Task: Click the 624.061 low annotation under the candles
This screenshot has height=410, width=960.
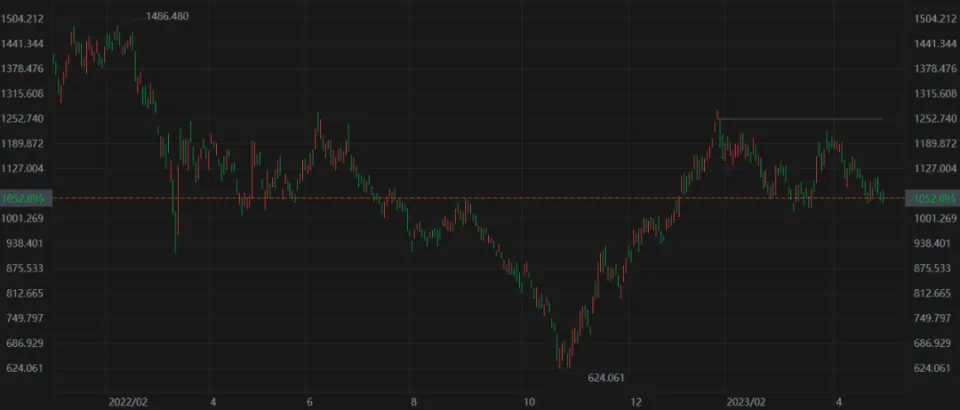Action: pyautogui.click(x=607, y=378)
